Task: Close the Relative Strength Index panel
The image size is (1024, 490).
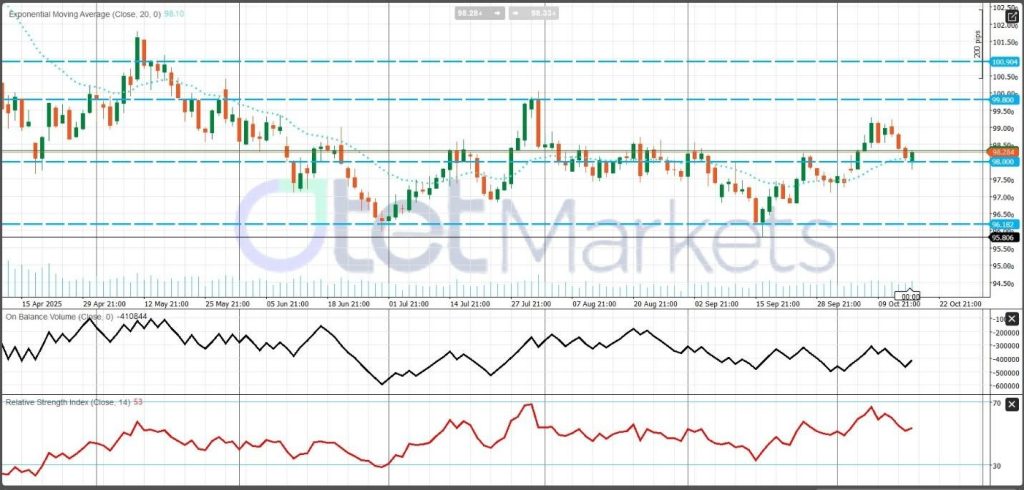Action: coord(1012,401)
